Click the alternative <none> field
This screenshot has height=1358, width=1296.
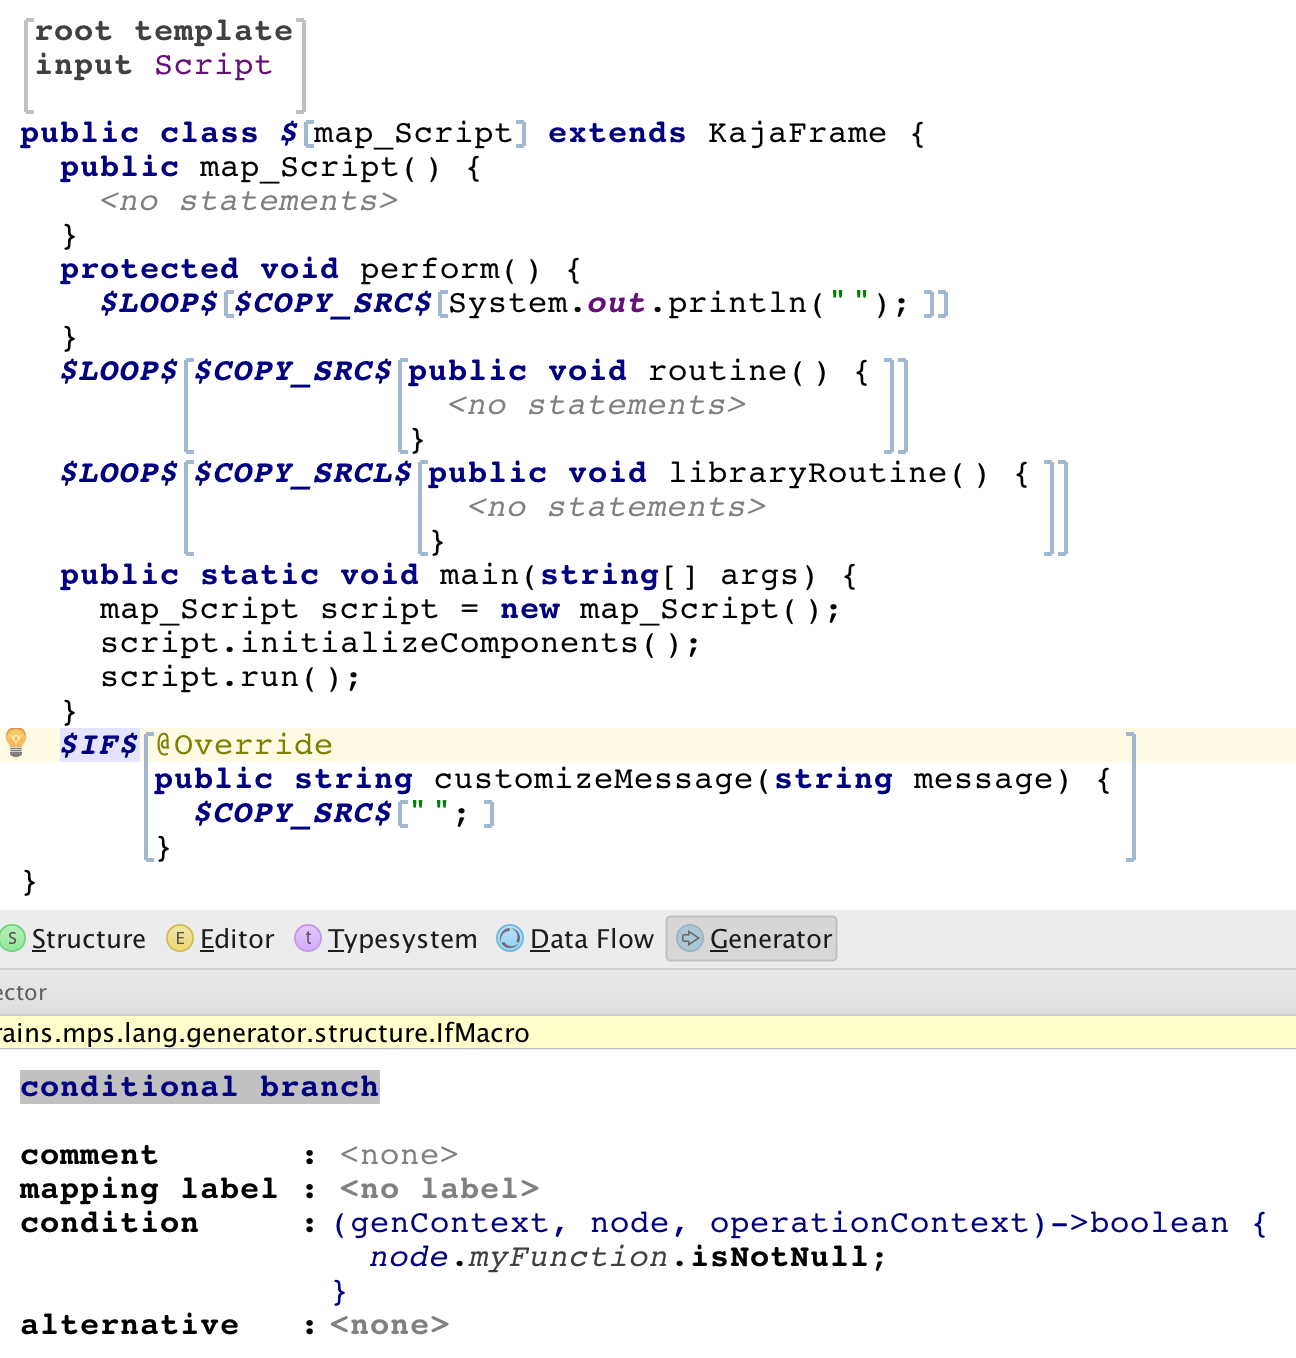[389, 1325]
